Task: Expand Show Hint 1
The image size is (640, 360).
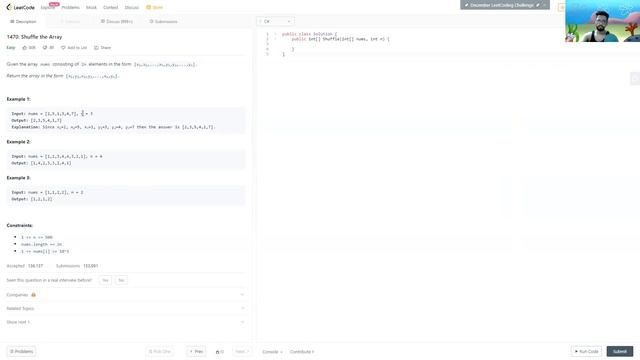Action: (x=125, y=322)
